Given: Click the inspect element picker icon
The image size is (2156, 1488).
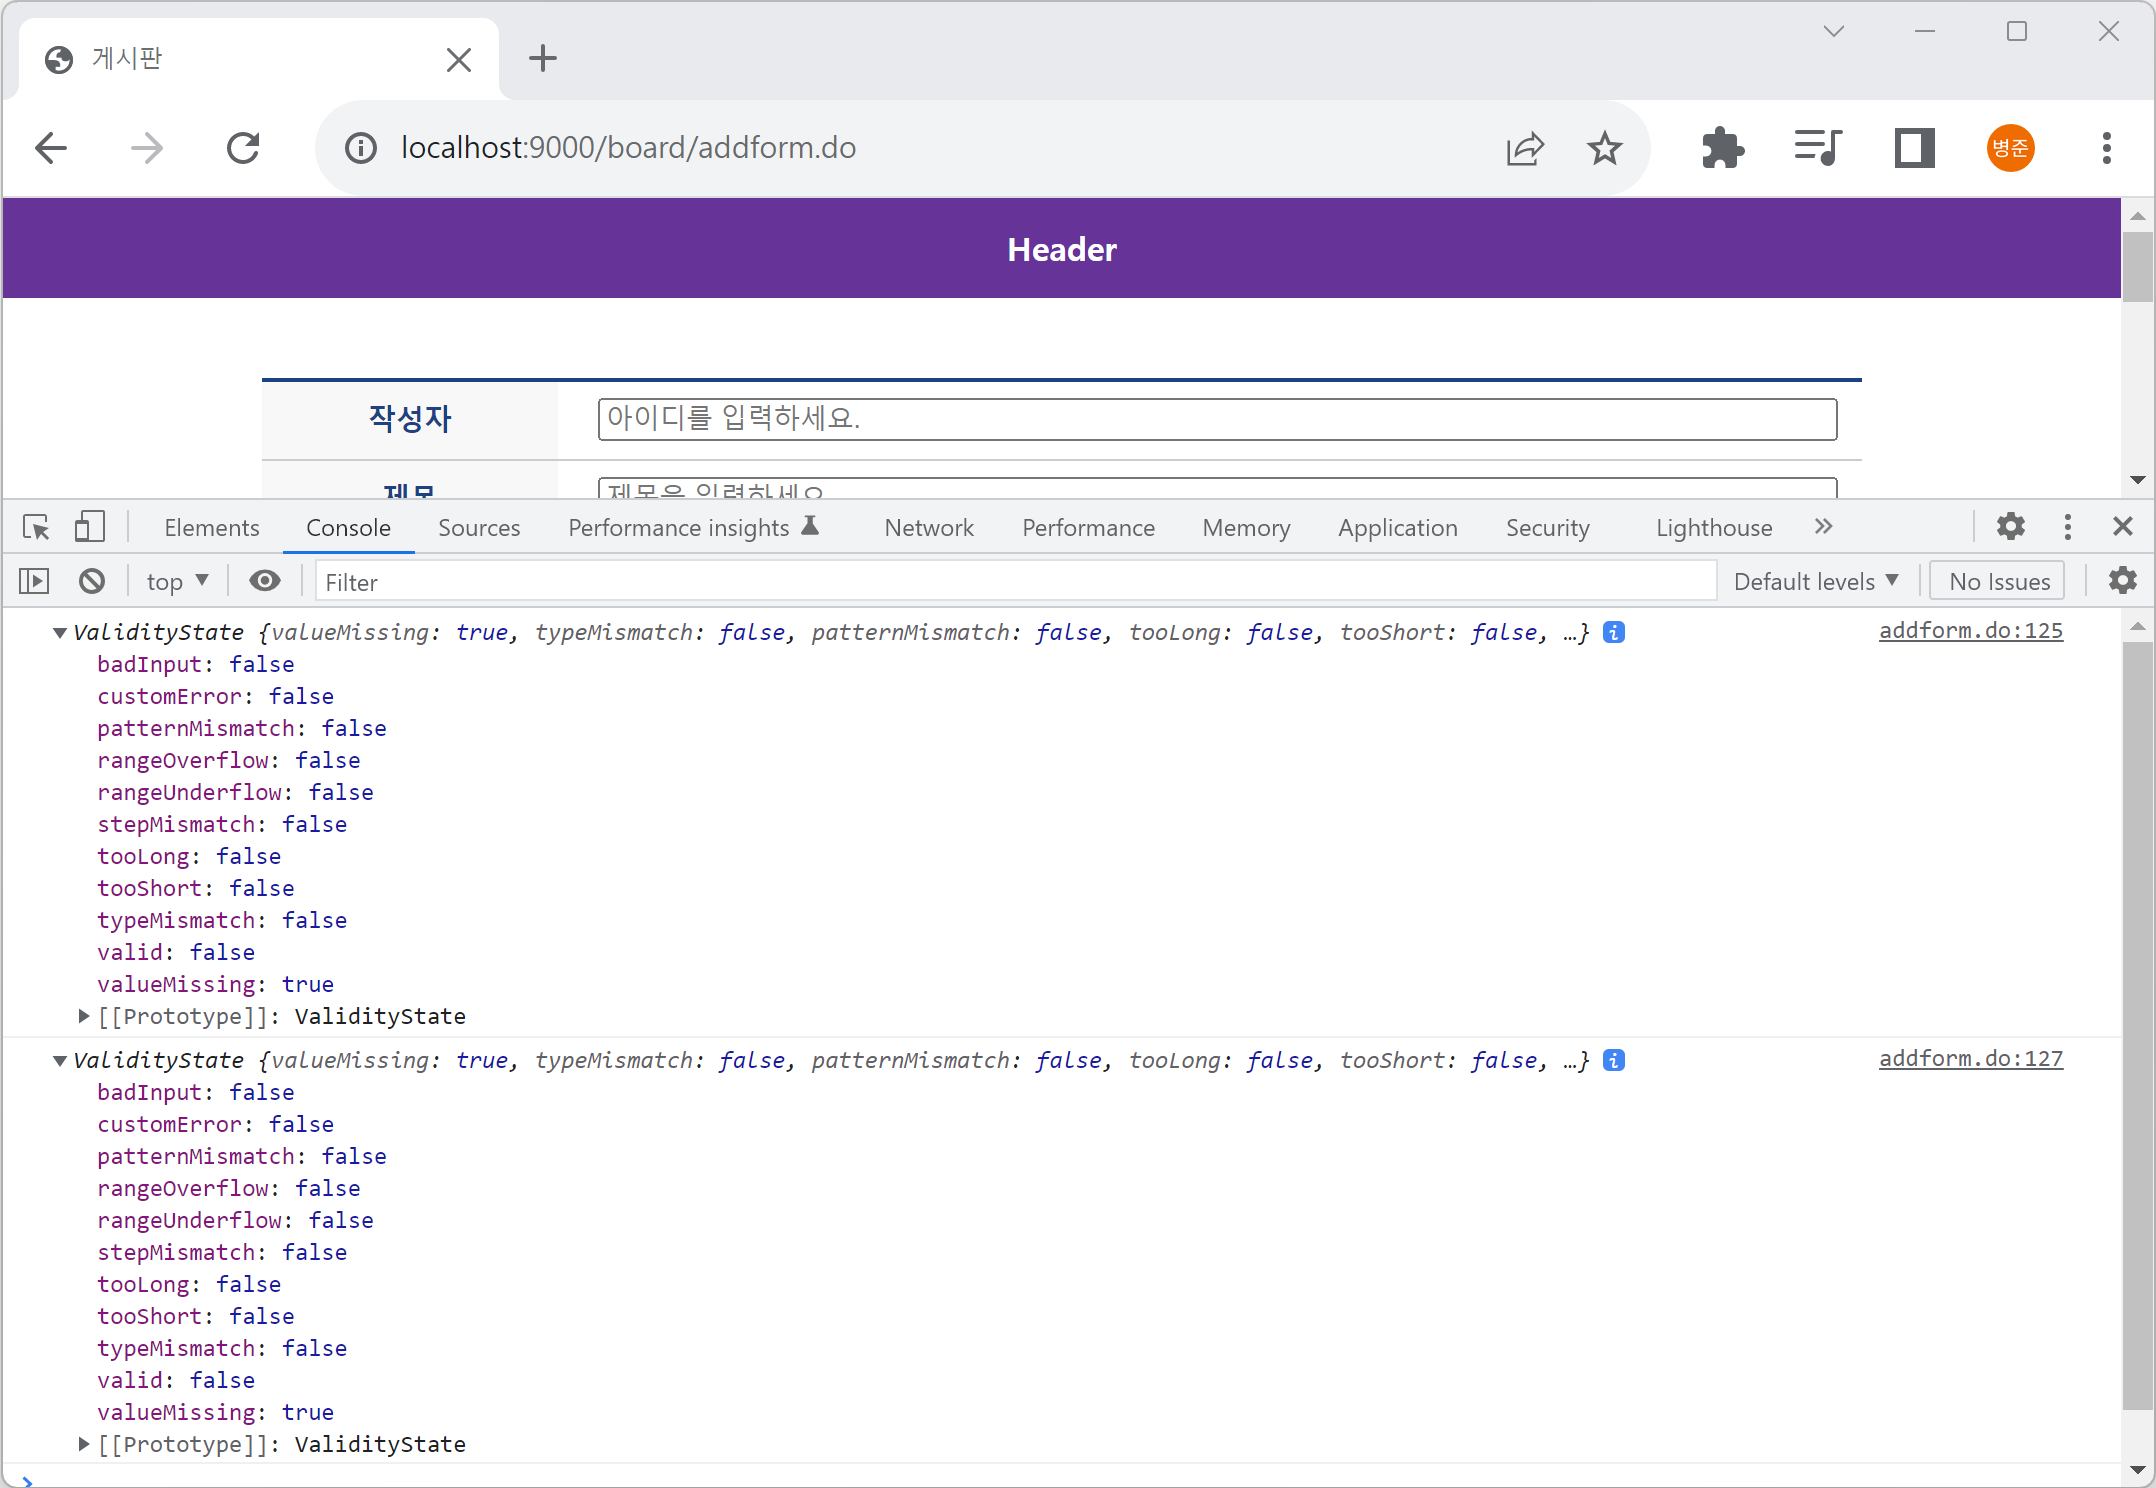Looking at the screenshot, I should (x=36, y=527).
